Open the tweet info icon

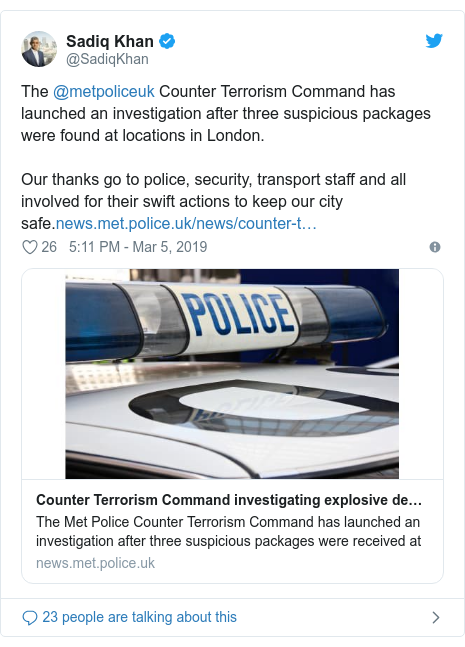(435, 247)
